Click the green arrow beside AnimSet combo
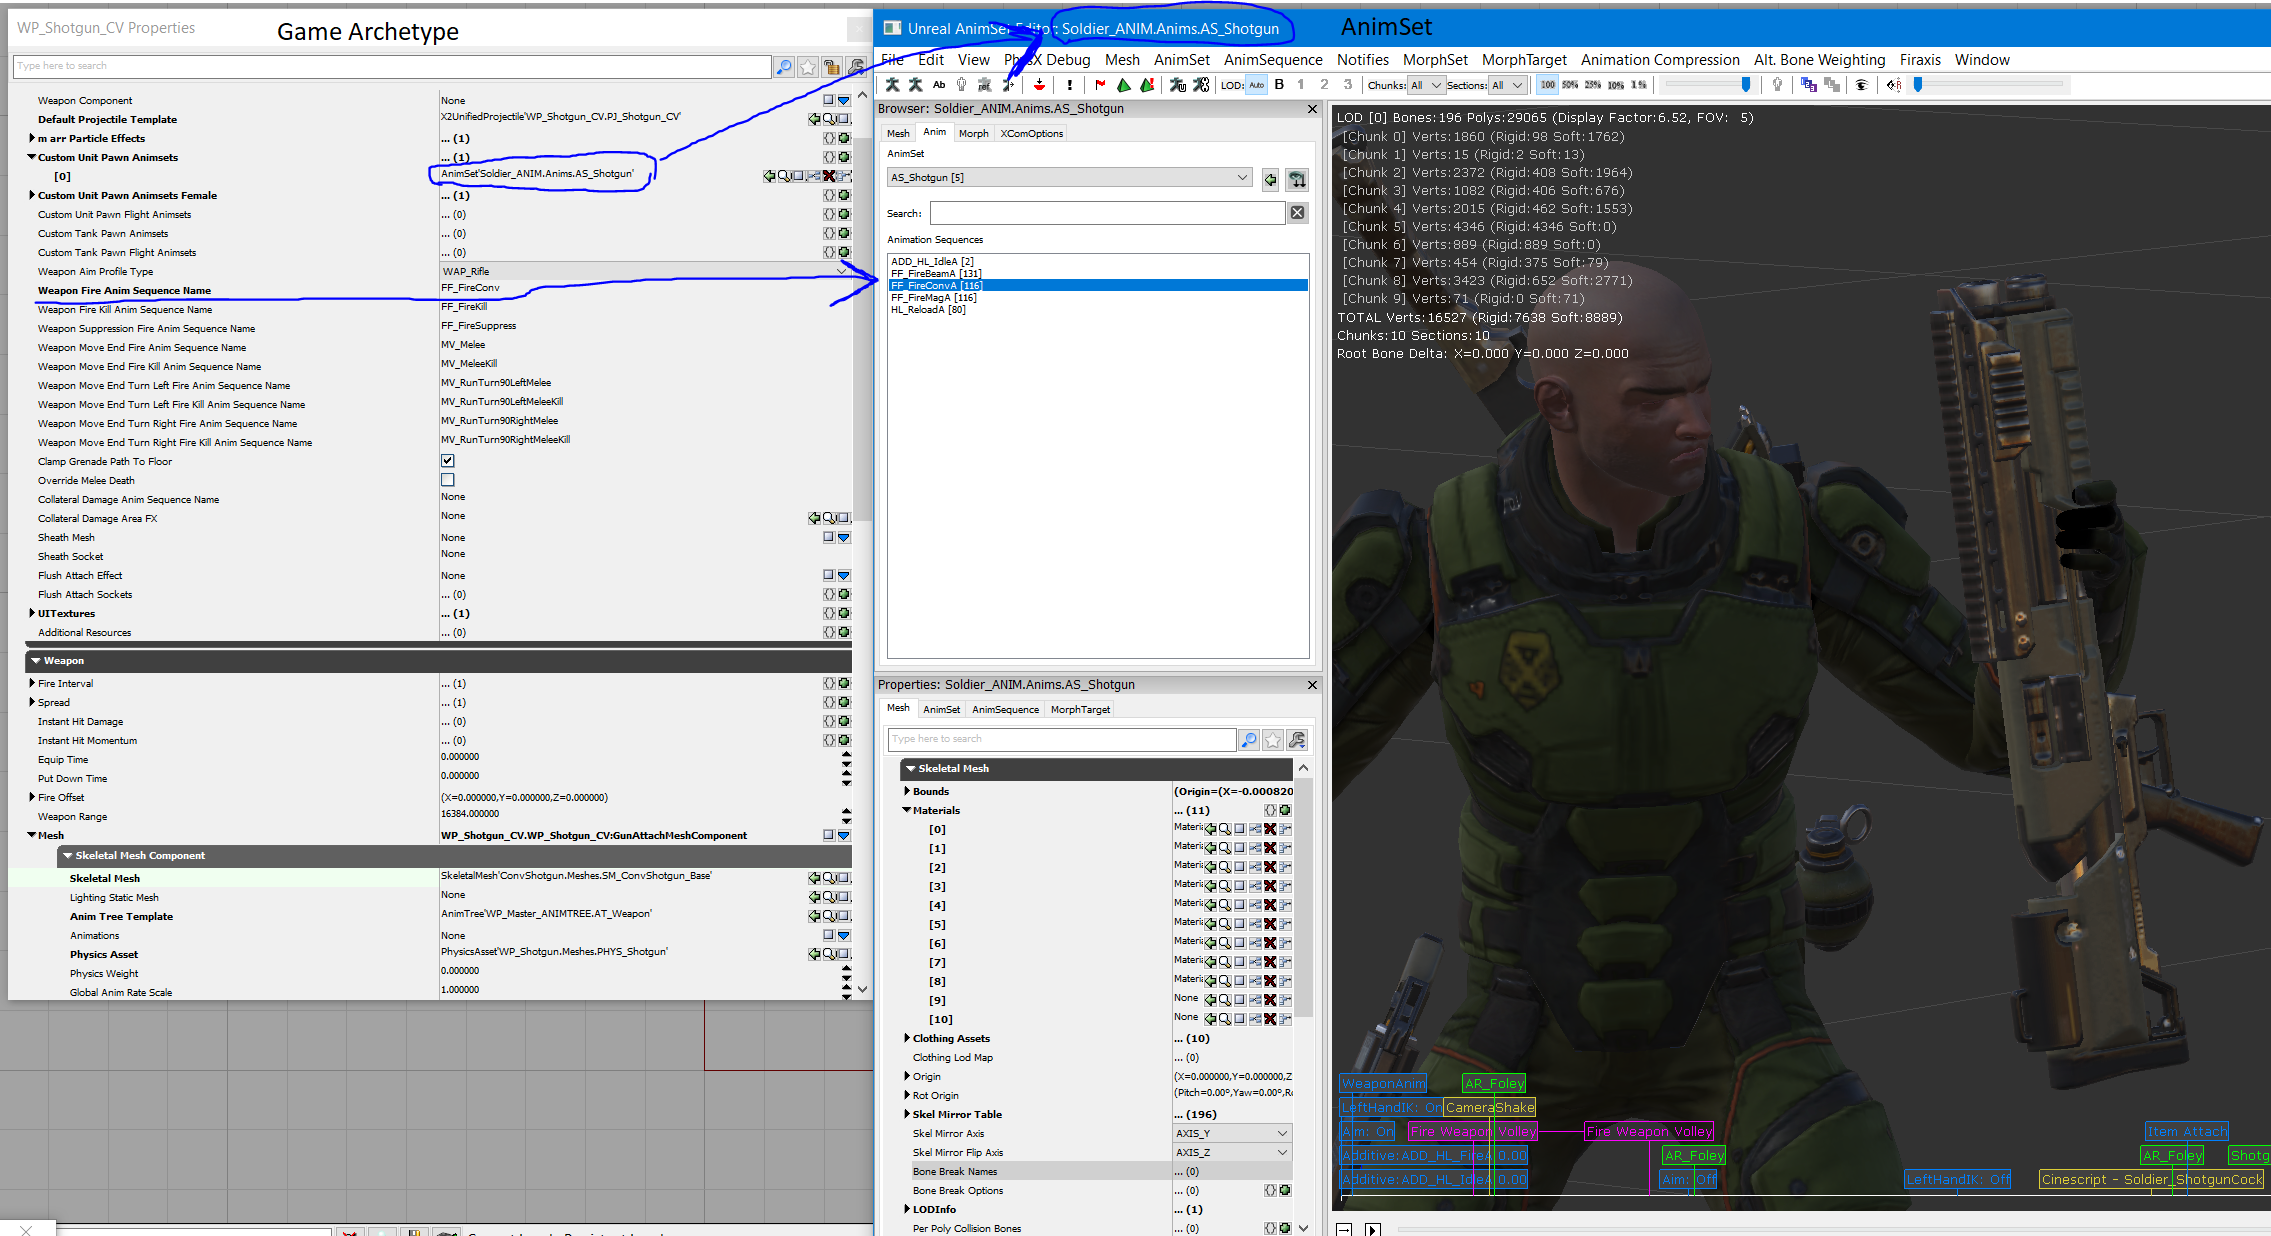The width and height of the screenshot is (2271, 1236). coord(1270,180)
